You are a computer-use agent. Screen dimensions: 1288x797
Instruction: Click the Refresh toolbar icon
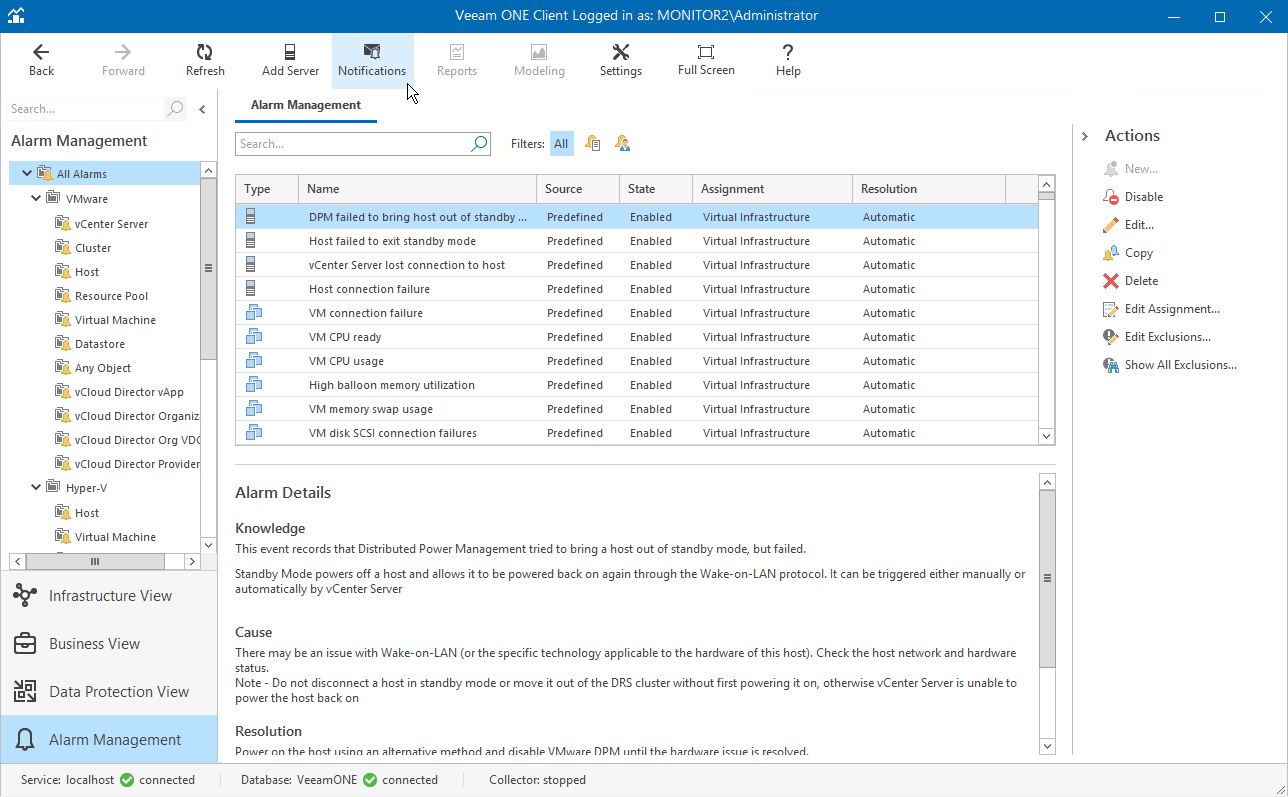pyautogui.click(x=205, y=58)
